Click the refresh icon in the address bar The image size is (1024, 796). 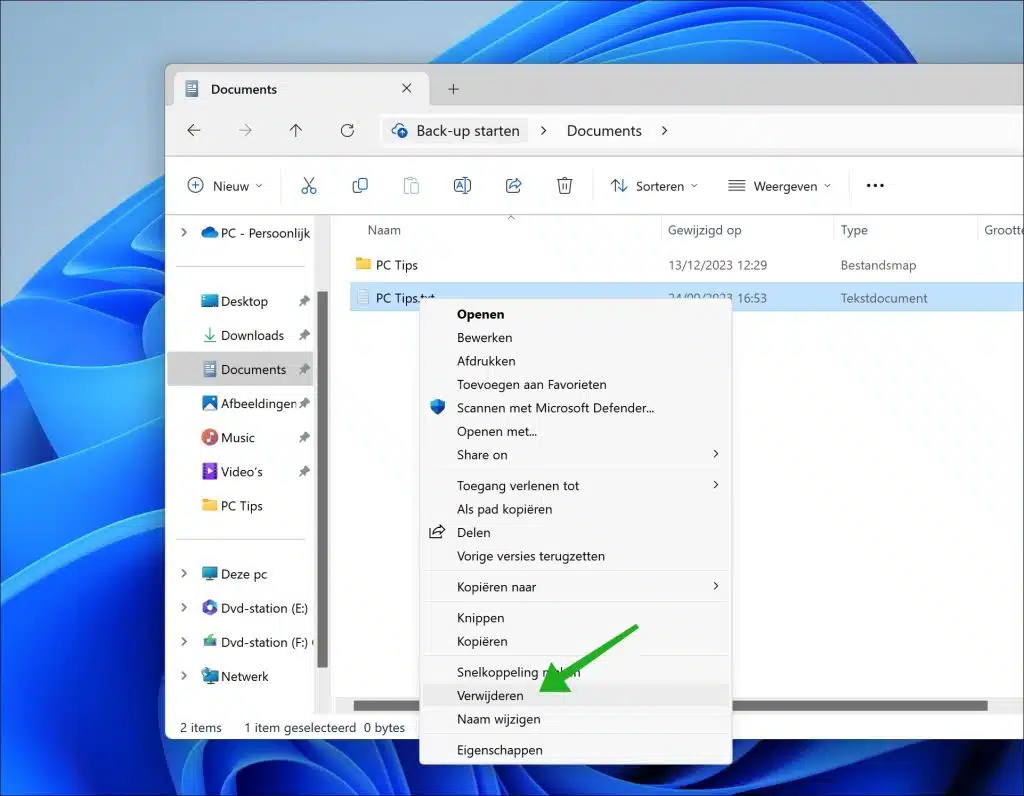pyautogui.click(x=347, y=130)
